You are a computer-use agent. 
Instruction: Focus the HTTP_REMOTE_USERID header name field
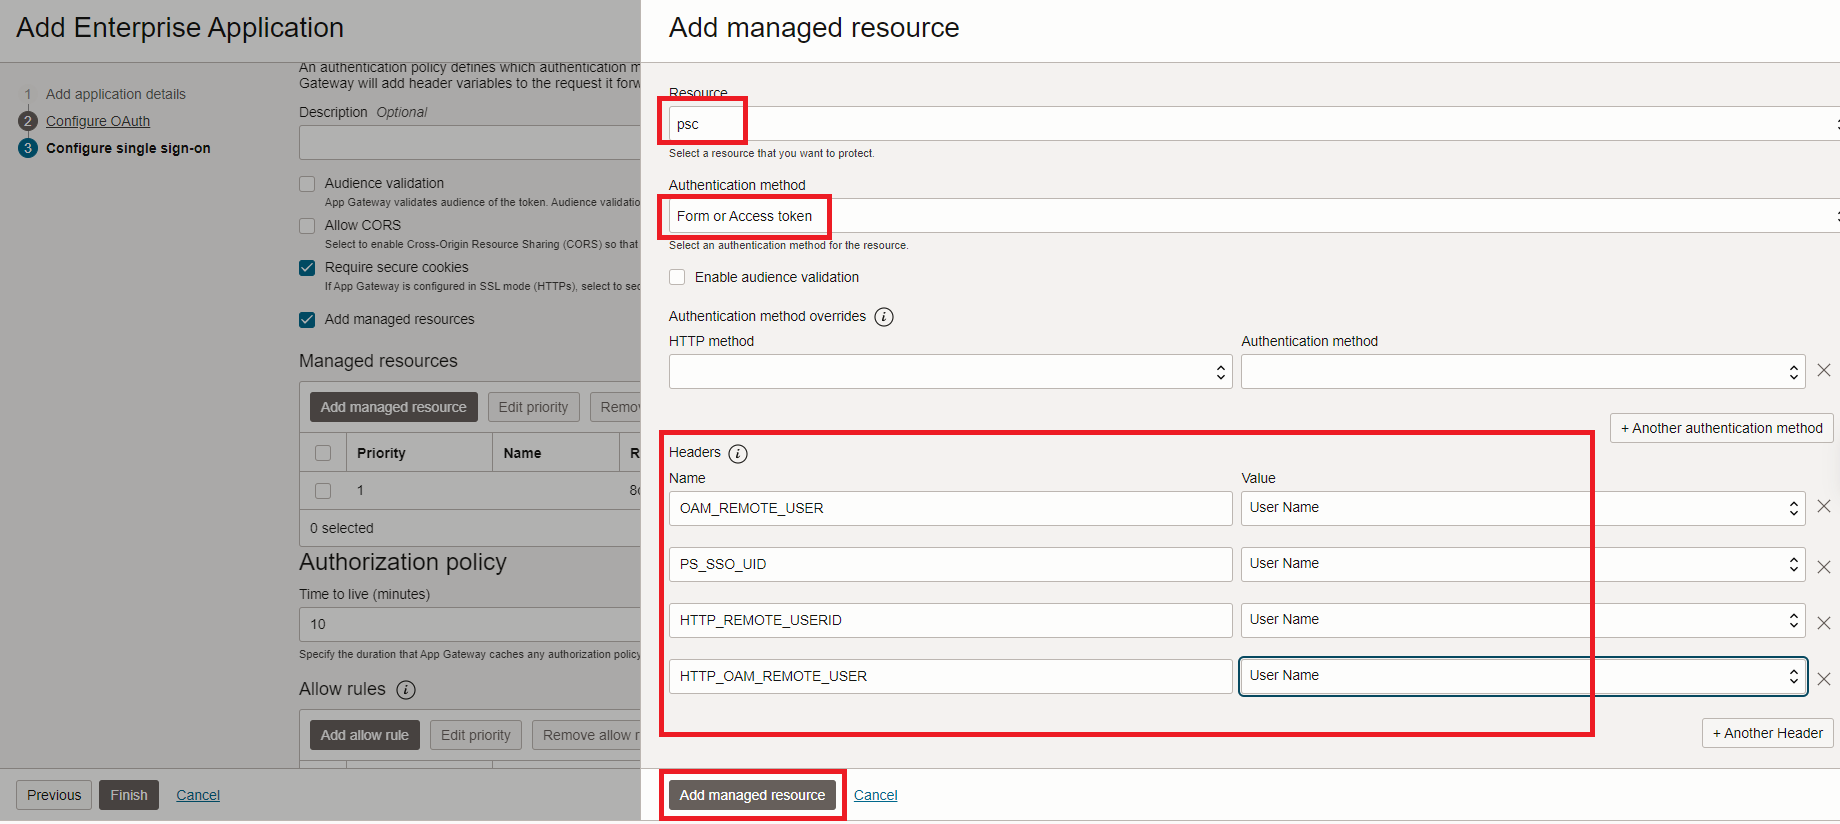coord(950,620)
